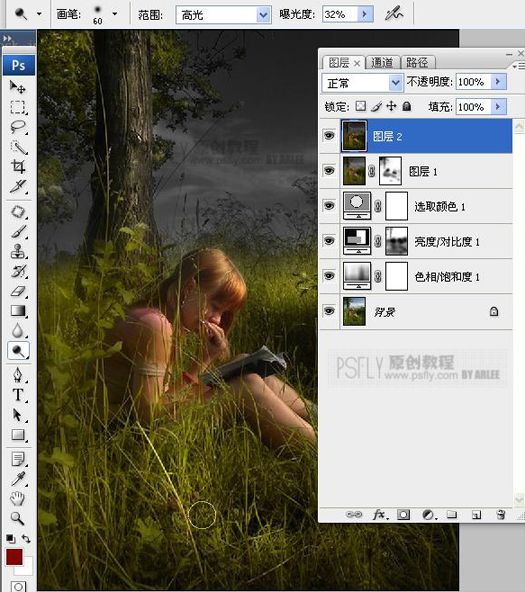This screenshot has height=592, width=525.
Task: Toggle lock image pixels
Action: [x=376, y=106]
